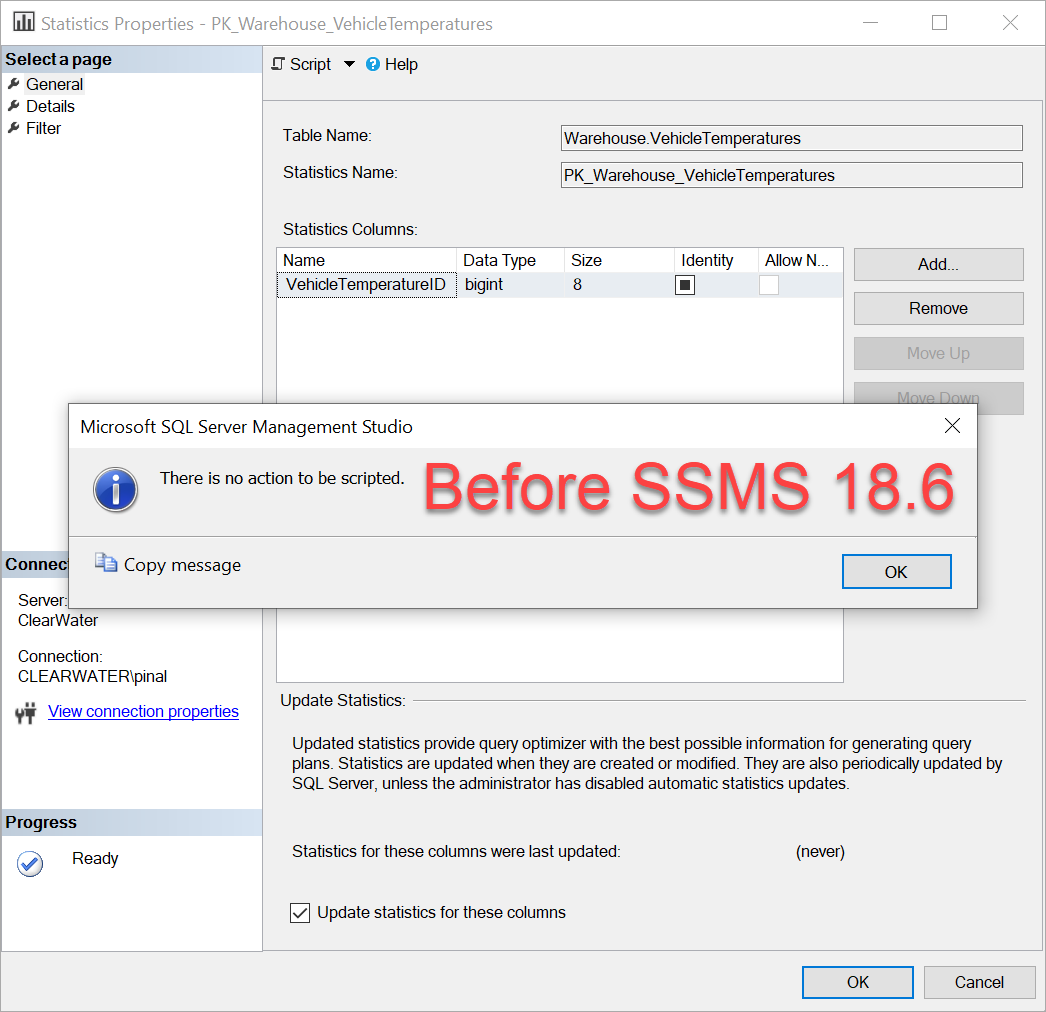Click the Copy message icon
1046x1012 pixels.
coord(105,564)
